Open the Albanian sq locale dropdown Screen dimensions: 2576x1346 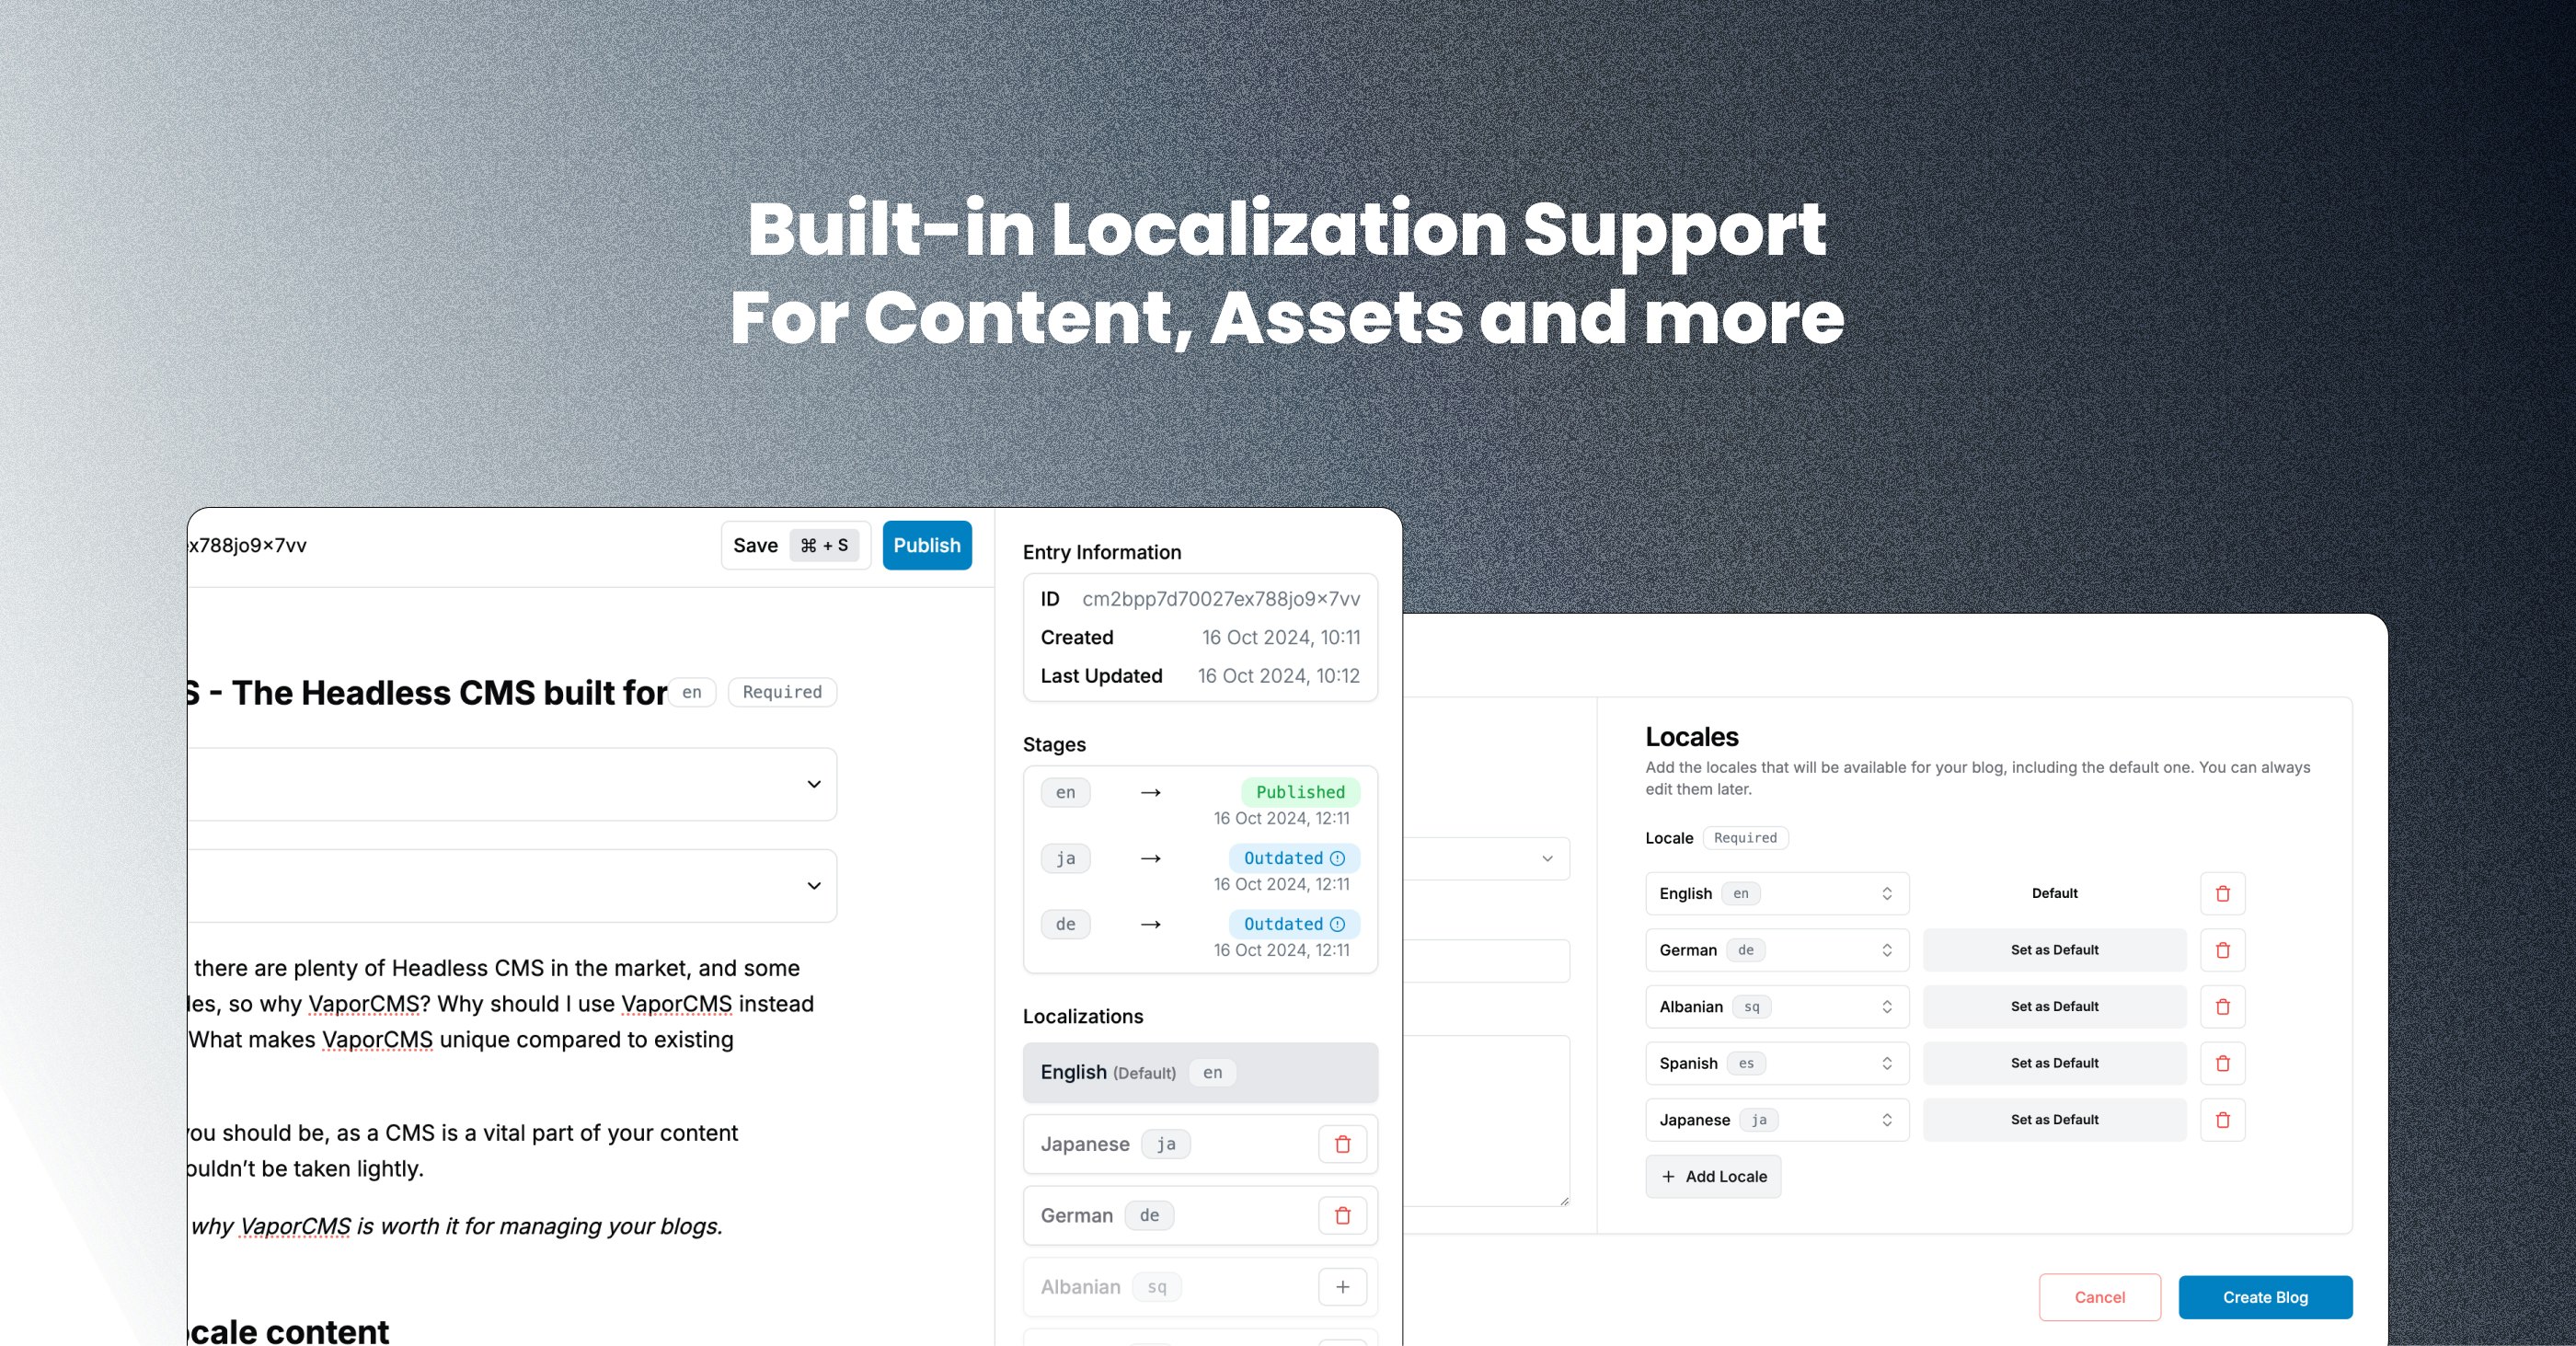point(1777,1007)
